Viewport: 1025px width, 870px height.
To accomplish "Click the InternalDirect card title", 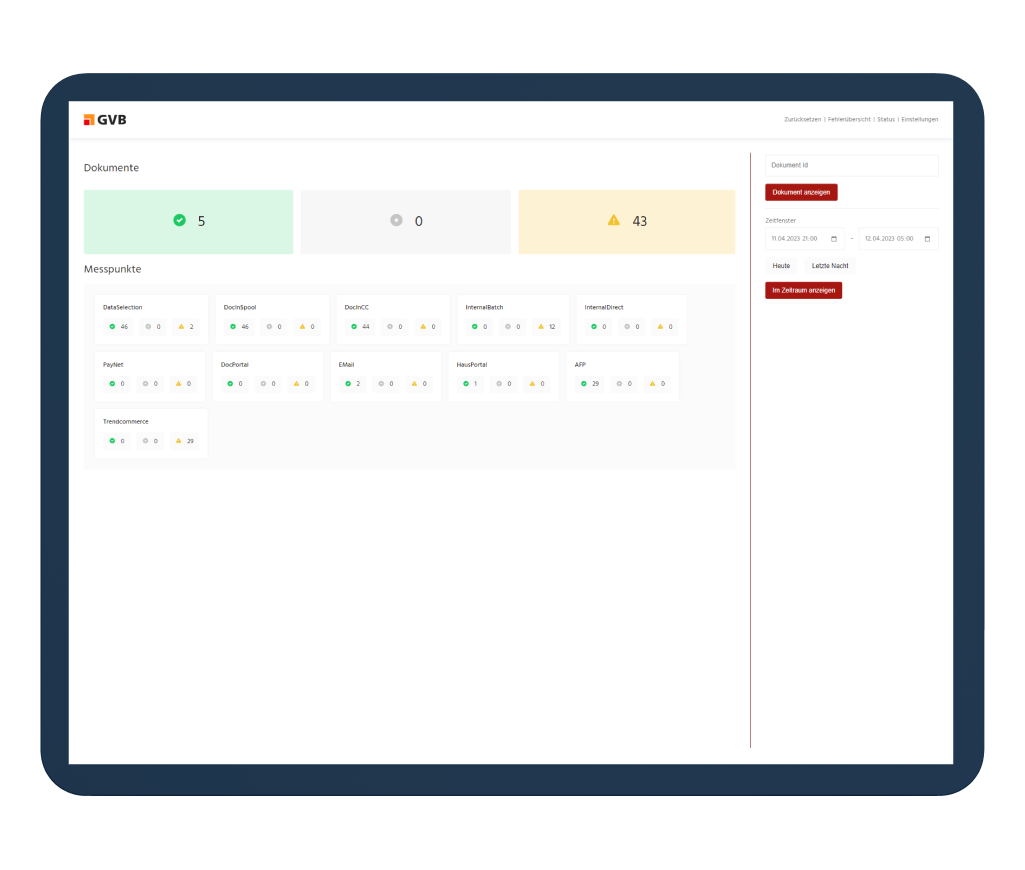I will tap(604, 307).
